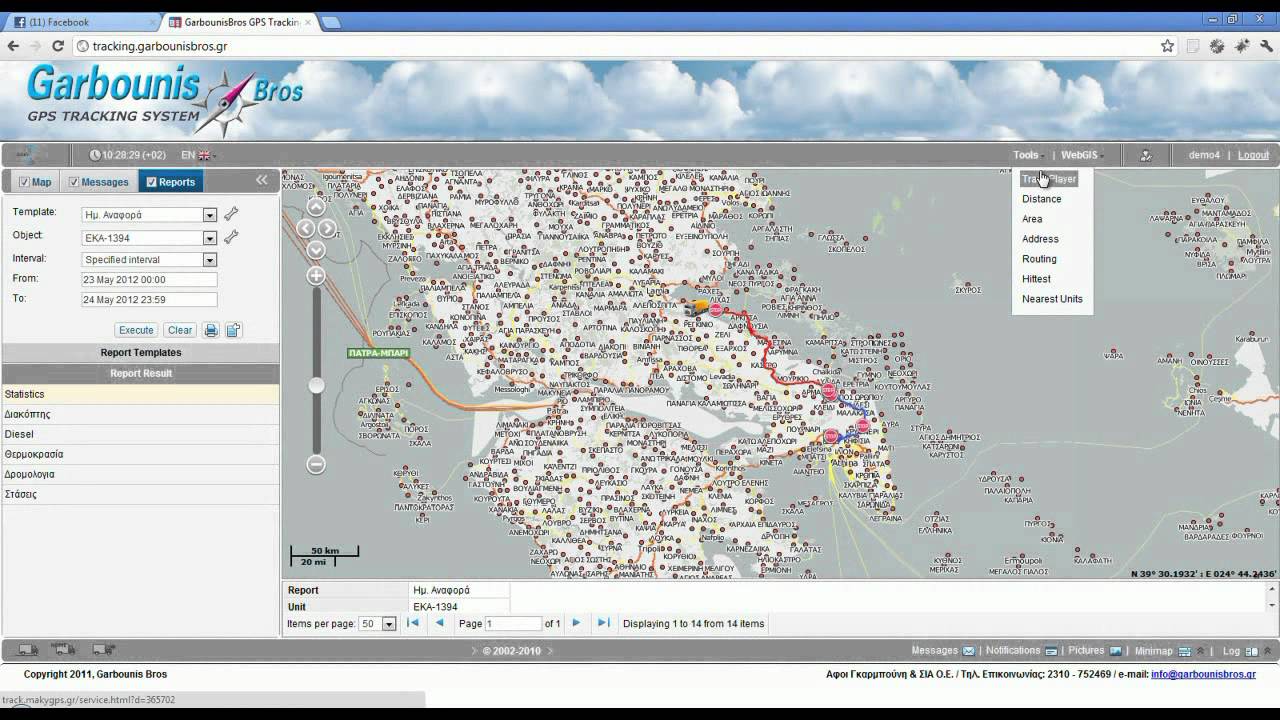The height and width of the screenshot is (720, 1280).
Task: Click the map zoom slider handle
Action: coord(316,385)
